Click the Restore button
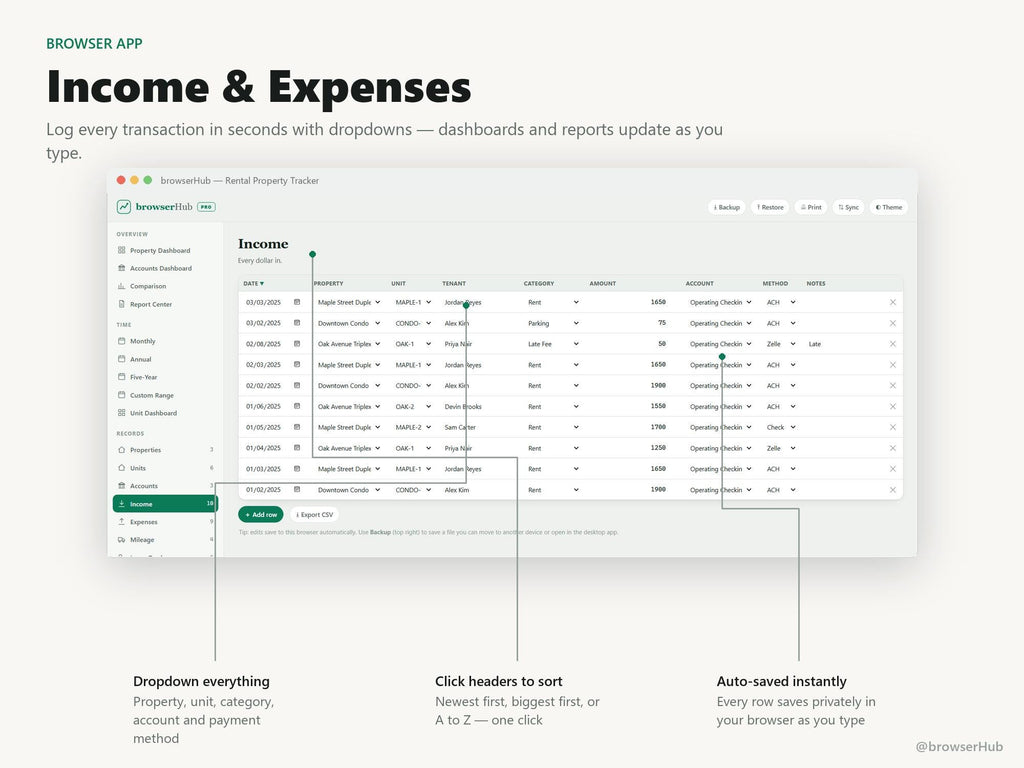The width and height of the screenshot is (1024, 768). pyautogui.click(x=771, y=207)
